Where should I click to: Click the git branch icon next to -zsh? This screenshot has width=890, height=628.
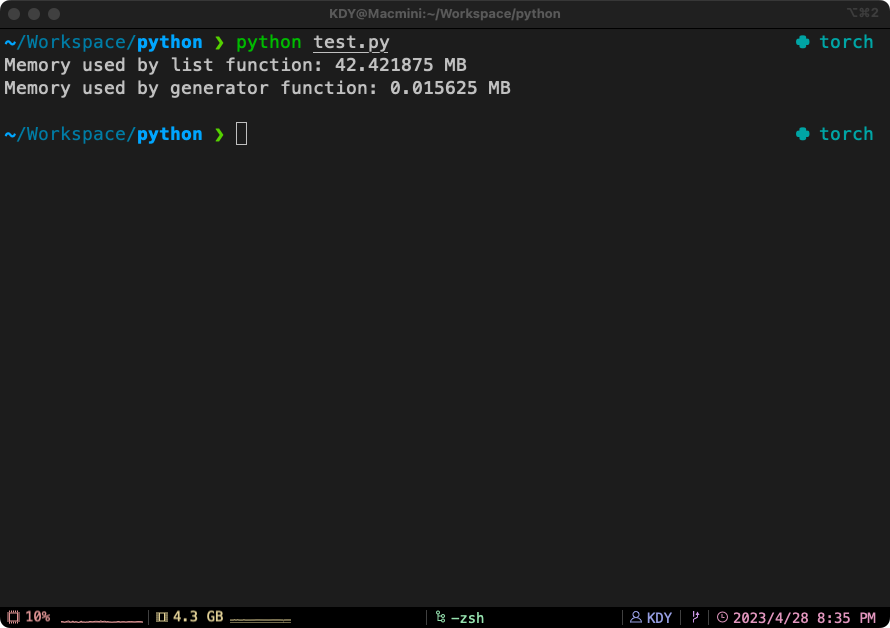[440, 617]
